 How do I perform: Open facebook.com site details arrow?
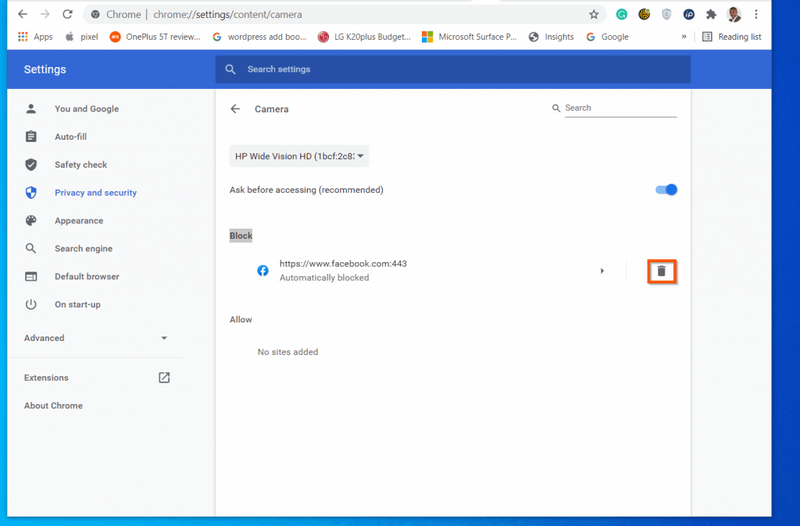tap(602, 271)
